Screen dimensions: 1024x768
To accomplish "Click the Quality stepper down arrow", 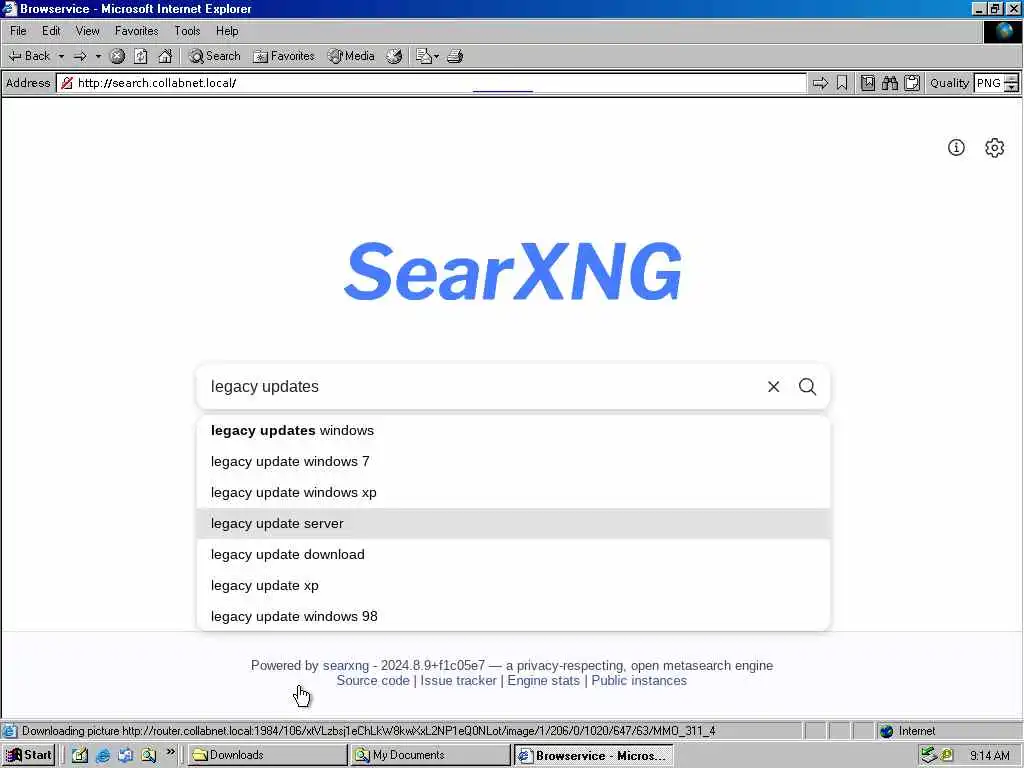I will point(1011,88).
